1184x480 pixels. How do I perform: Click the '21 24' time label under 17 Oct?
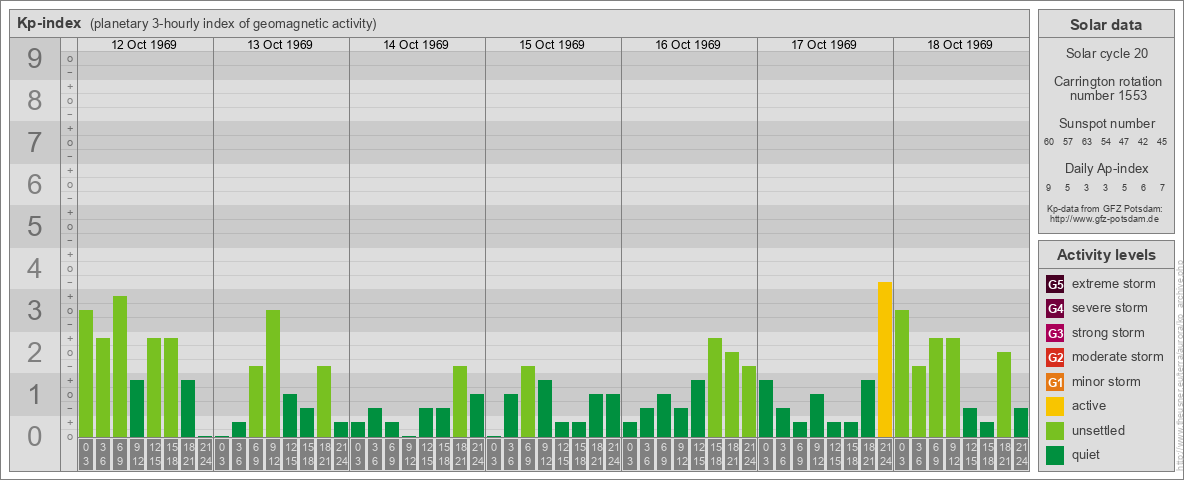885,454
